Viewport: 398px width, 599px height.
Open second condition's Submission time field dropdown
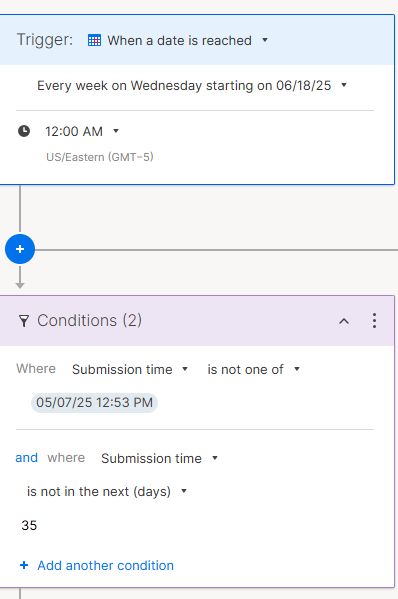159,458
